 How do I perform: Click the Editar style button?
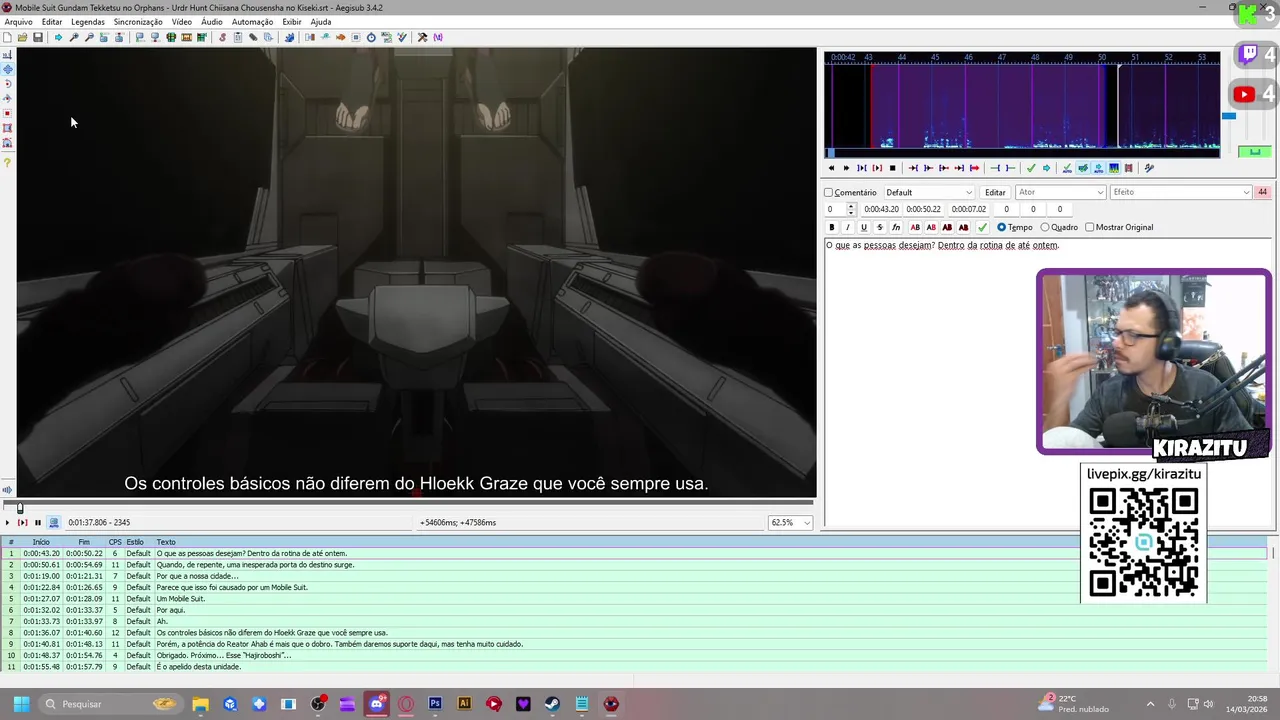995,192
